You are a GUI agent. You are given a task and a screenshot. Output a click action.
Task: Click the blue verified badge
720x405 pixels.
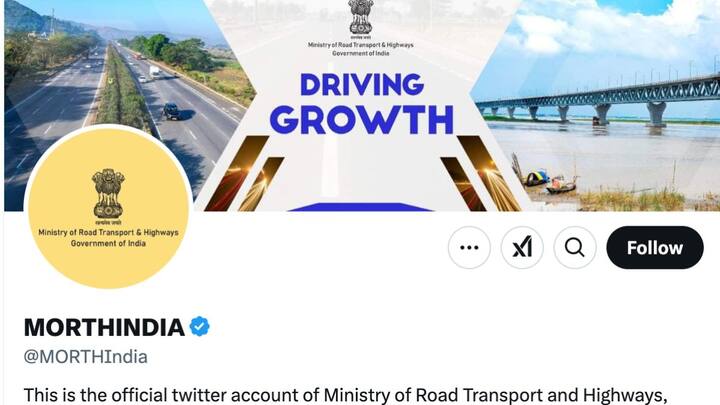point(200,326)
